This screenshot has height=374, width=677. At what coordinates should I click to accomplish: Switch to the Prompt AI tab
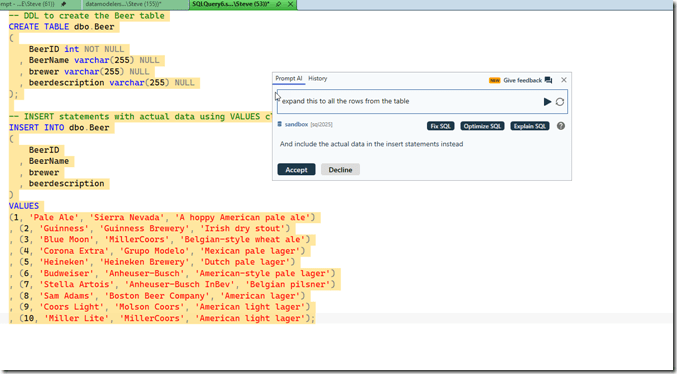(288, 79)
